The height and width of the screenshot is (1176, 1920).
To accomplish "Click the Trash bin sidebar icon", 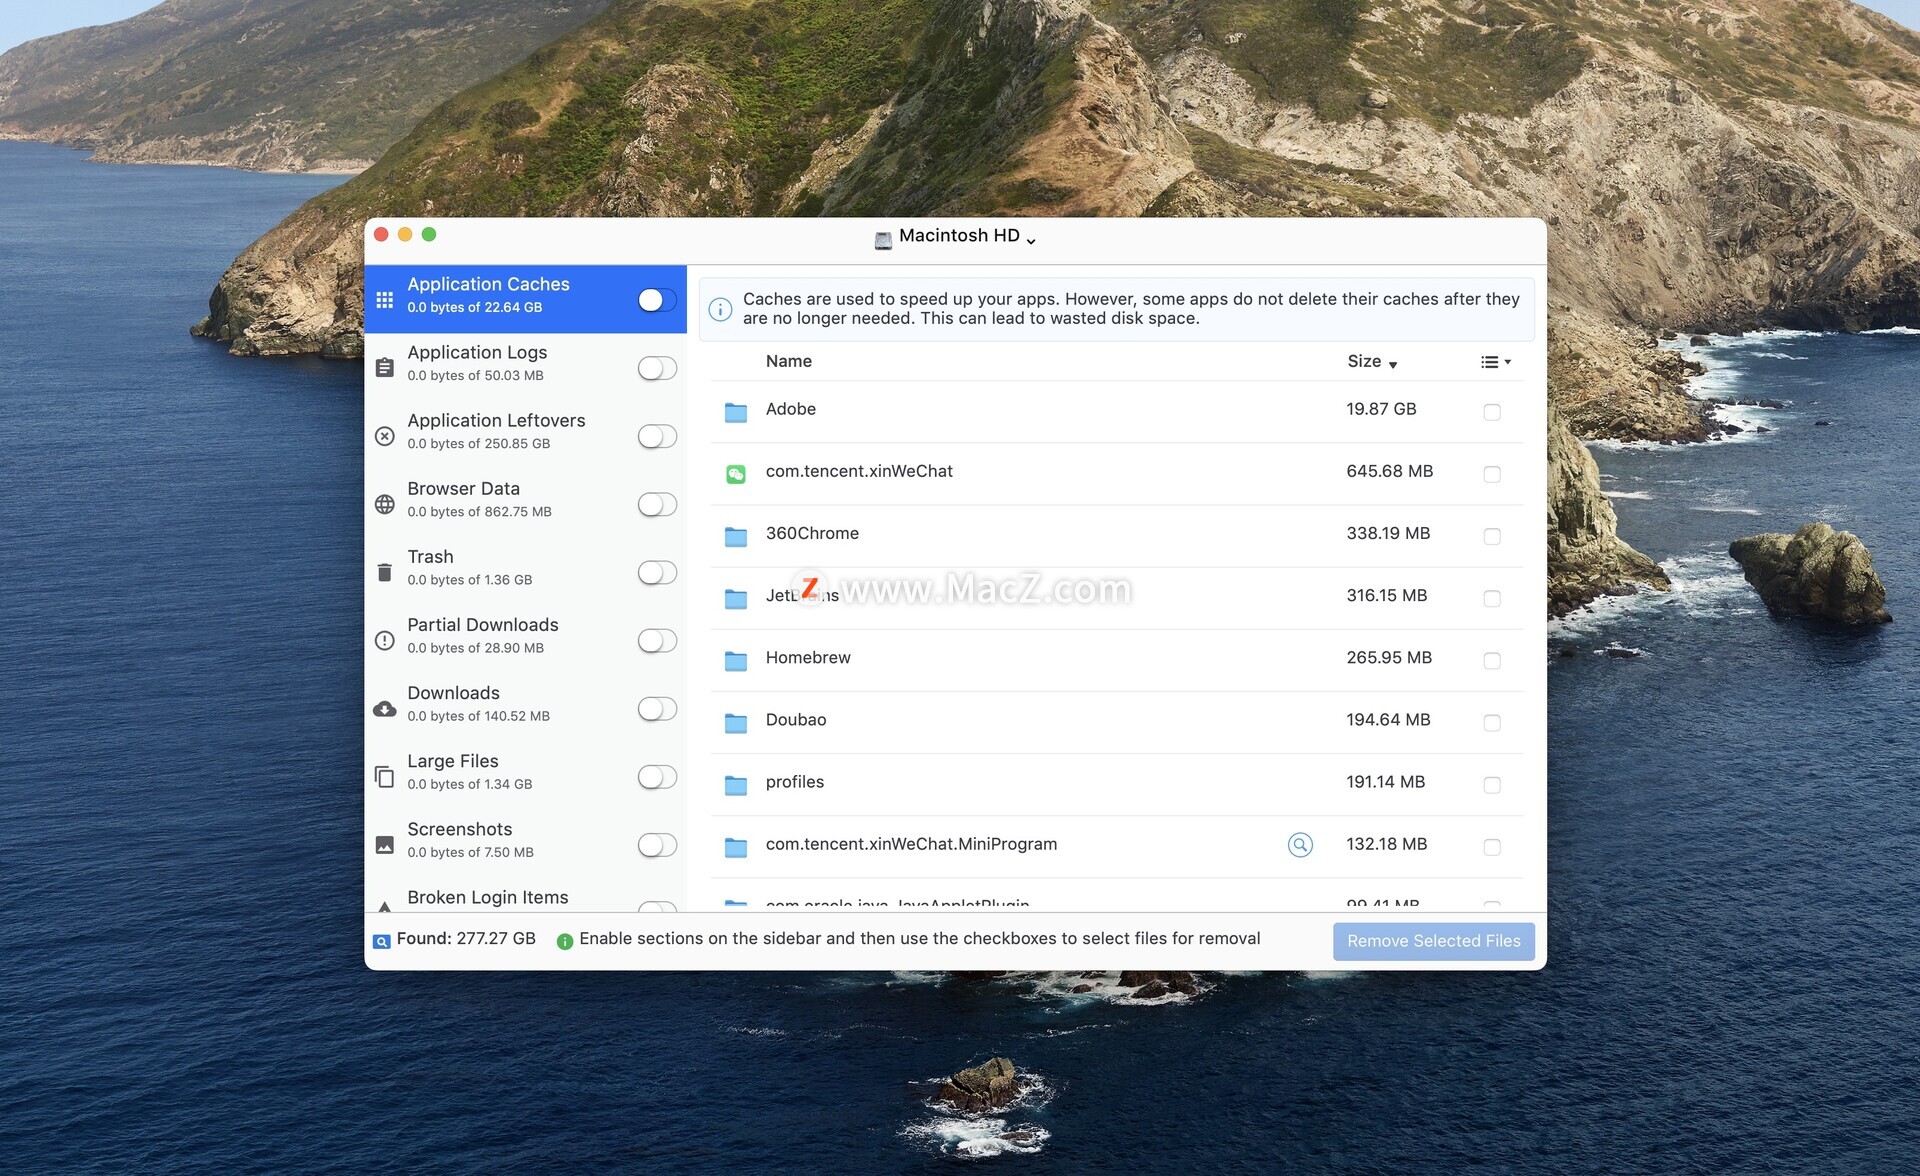I will pos(384,572).
